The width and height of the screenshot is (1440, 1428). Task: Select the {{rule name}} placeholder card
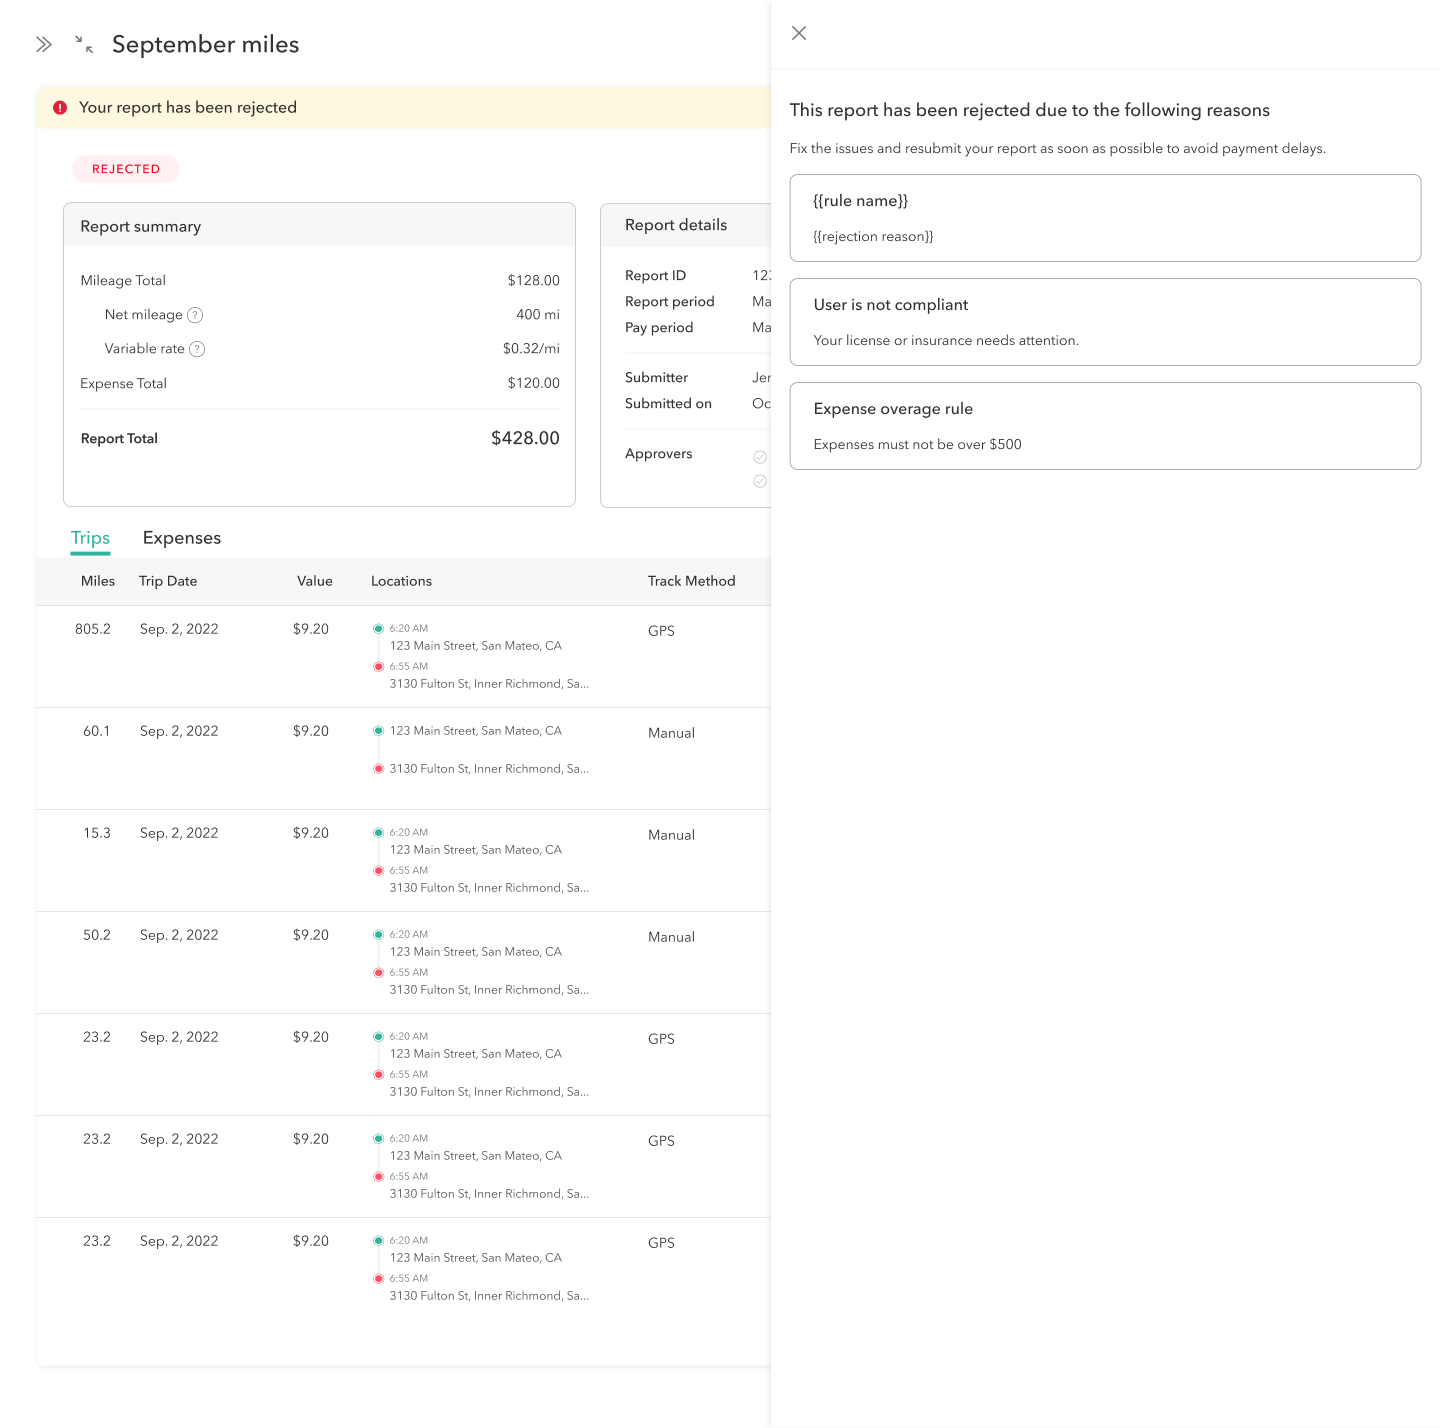(x=1105, y=218)
